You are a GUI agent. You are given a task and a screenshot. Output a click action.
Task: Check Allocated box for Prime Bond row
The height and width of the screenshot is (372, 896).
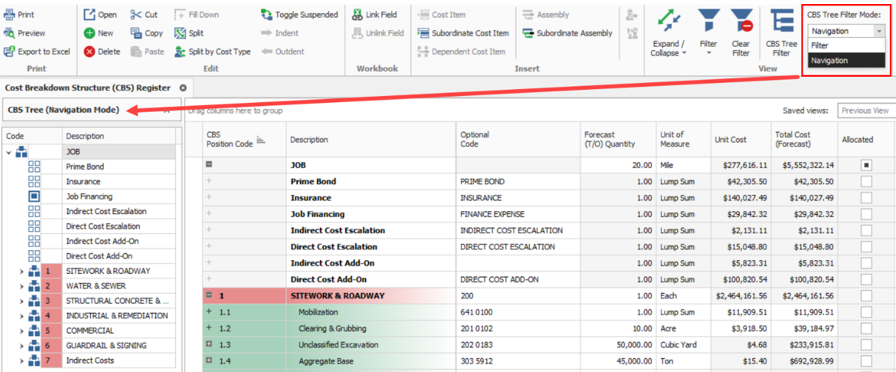tap(866, 181)
